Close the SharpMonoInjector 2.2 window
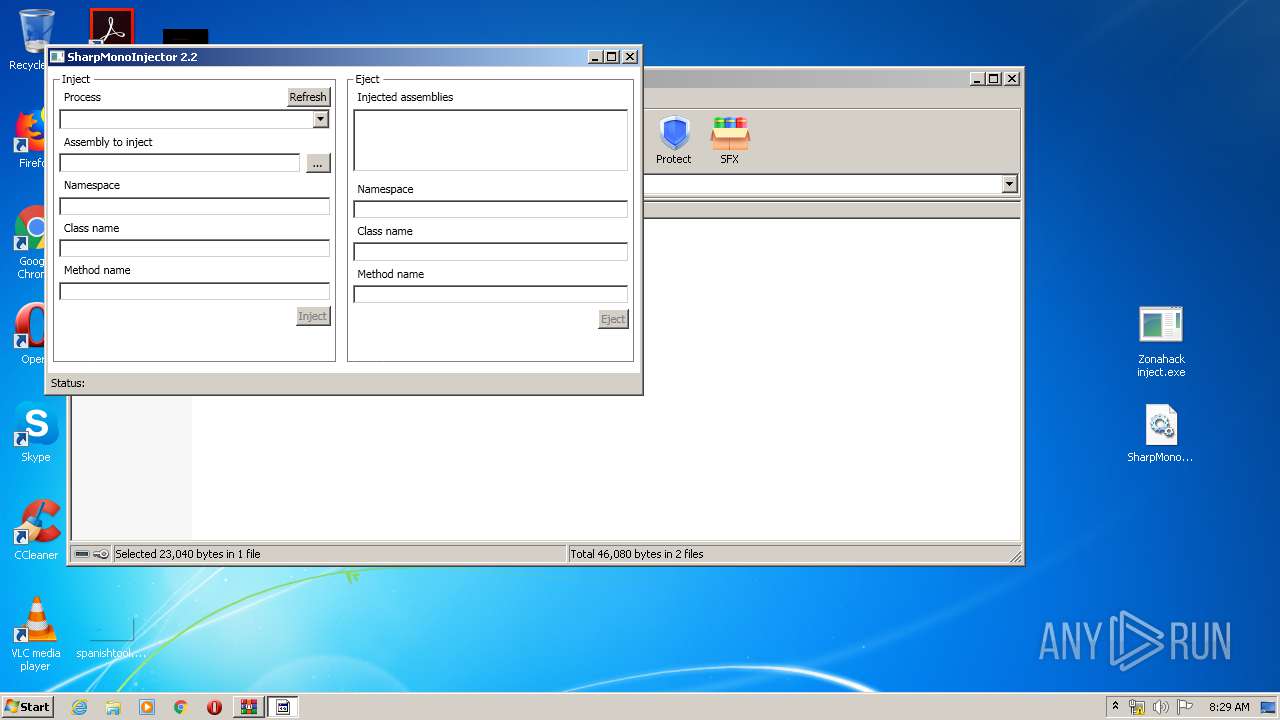Screen dimensions: 1280x720 click(x=630, y=57)
